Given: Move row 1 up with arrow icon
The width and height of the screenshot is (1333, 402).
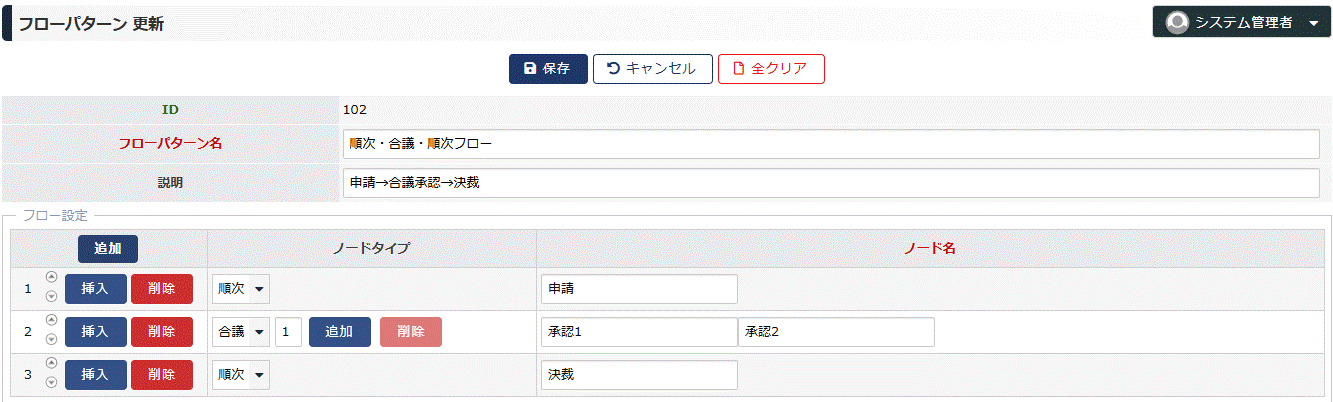Looking at the screenshot, I should (51, 278).
